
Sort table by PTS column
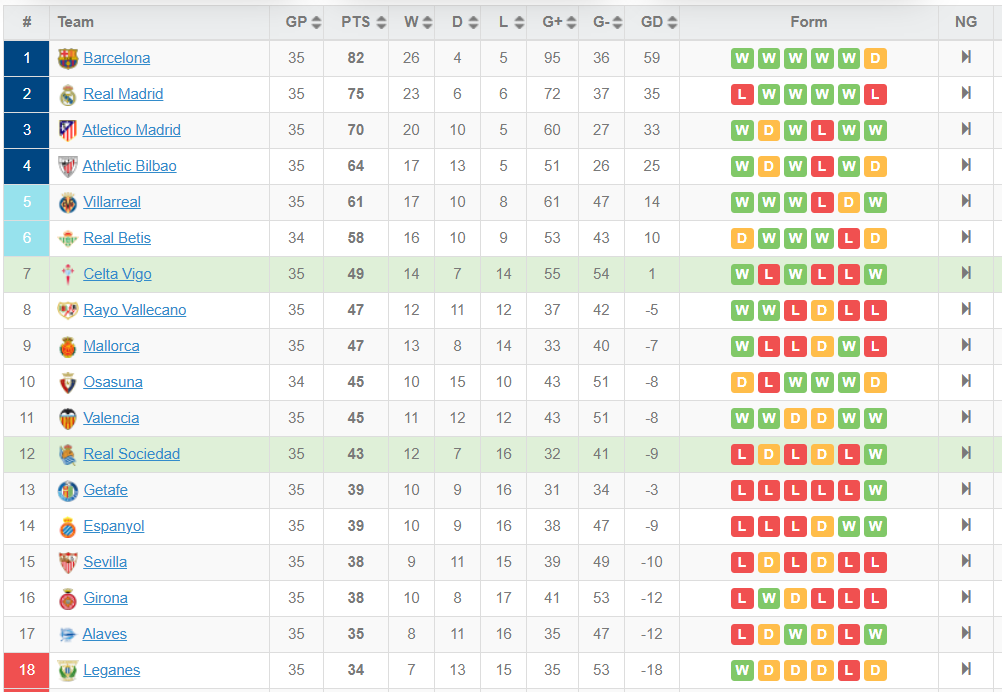[363, 22]
